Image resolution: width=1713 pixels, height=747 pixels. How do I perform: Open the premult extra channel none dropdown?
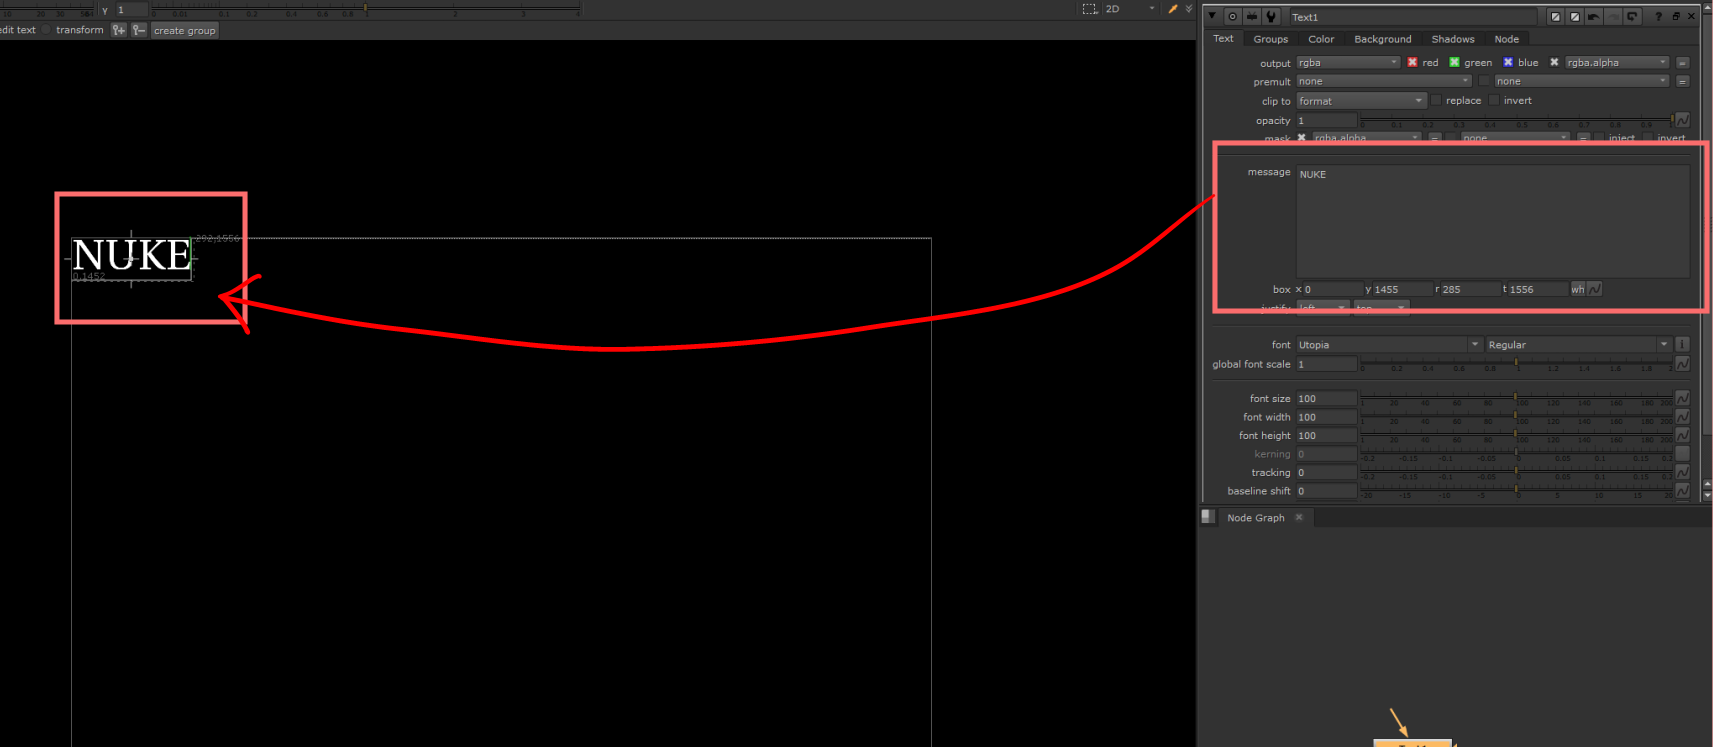coord(1582,82)
